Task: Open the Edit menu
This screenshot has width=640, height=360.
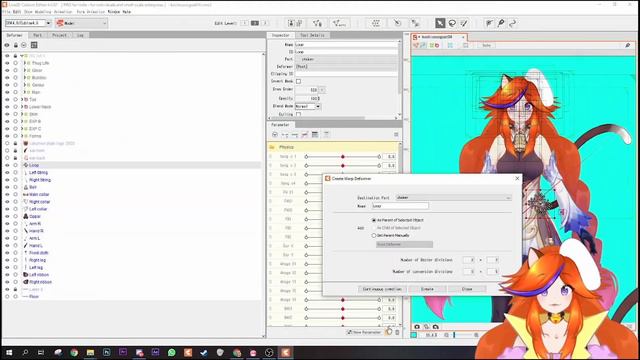Action: (17, 12)
